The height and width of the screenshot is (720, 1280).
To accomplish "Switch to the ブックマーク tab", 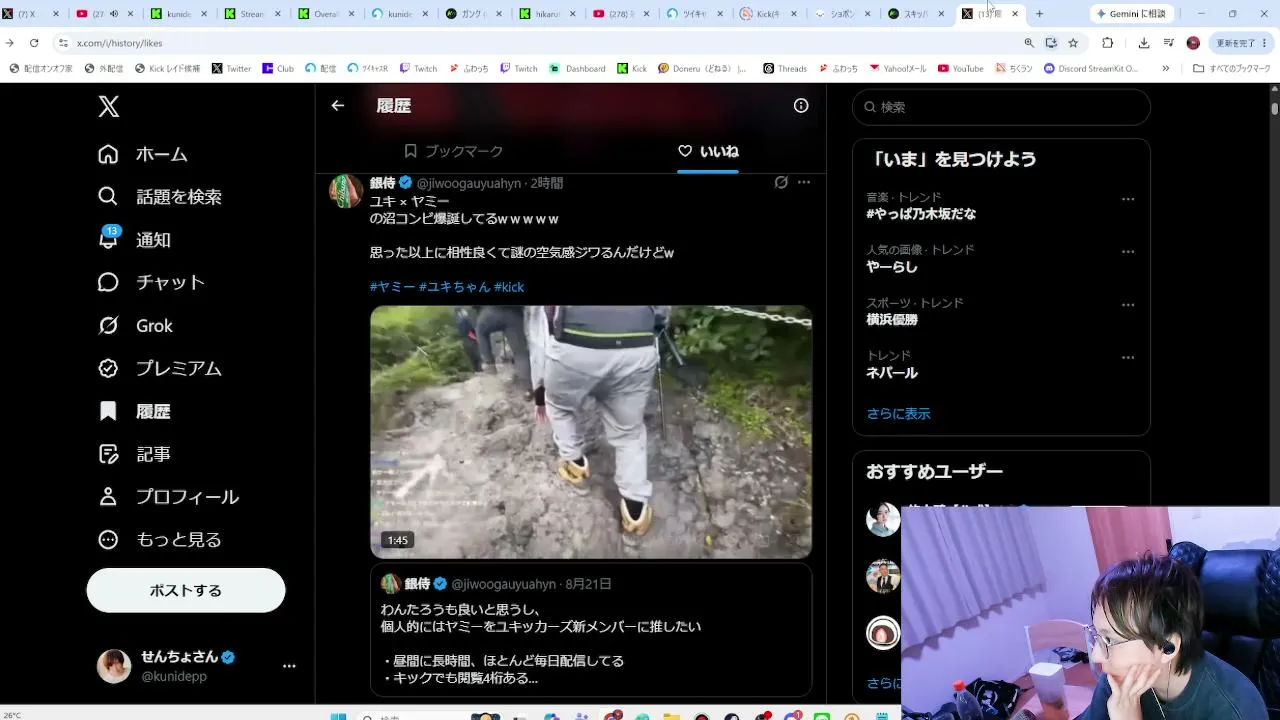I will [453, 151].
